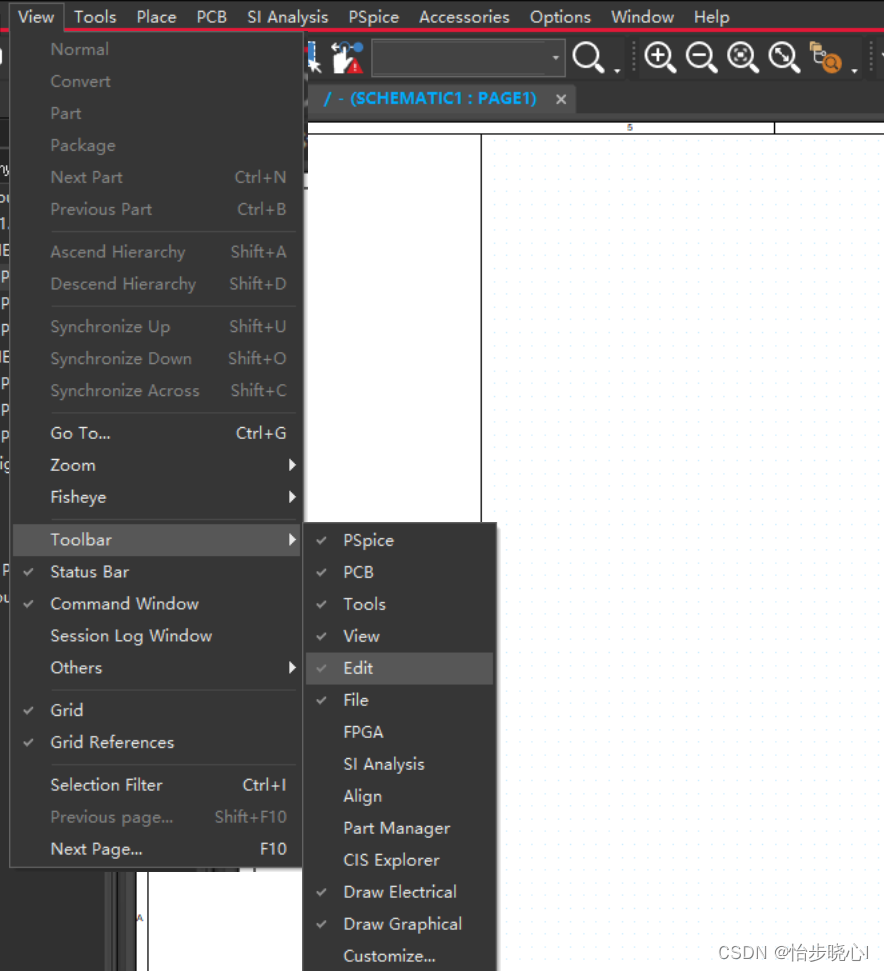Click the Zoom Out magnifier icon
The height and width of the screenshot is (971, 884).
click(701, 58)
